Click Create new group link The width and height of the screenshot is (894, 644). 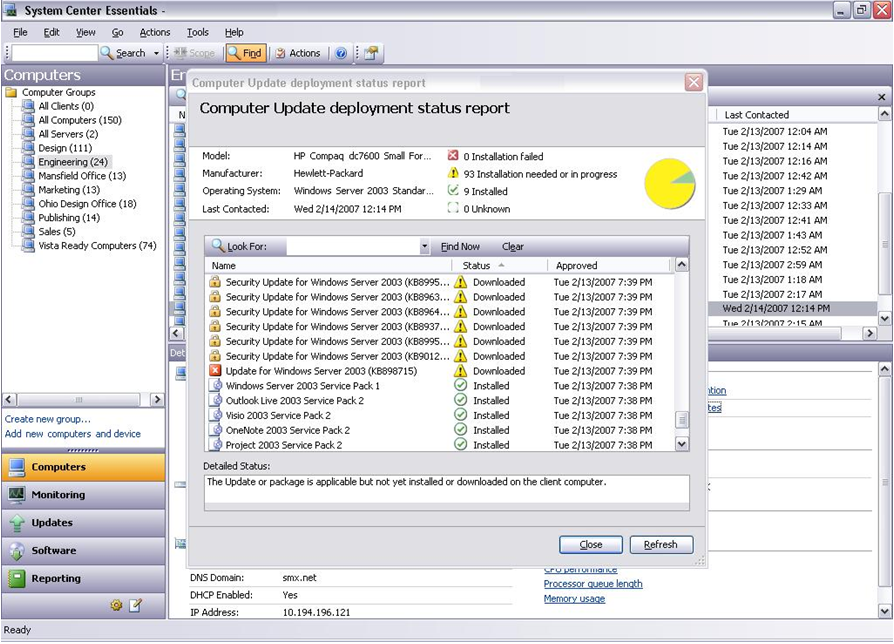click(47, 419)
